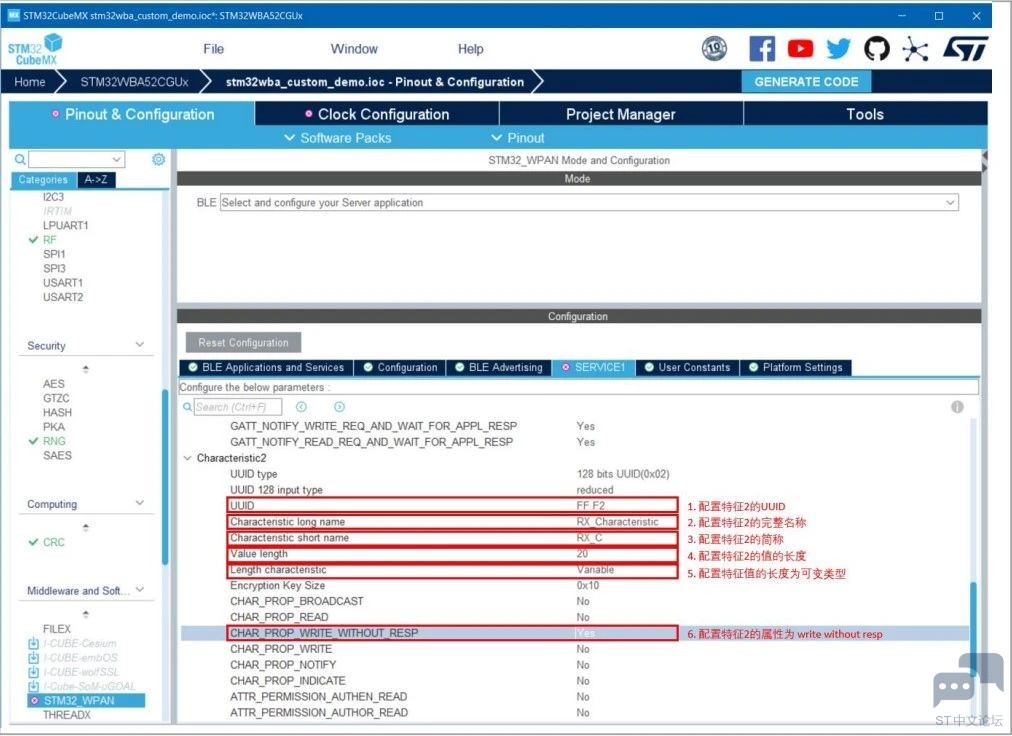Select the Categories list tab
Viewport: 1012px width, 736px height.
tap(43, 179)
